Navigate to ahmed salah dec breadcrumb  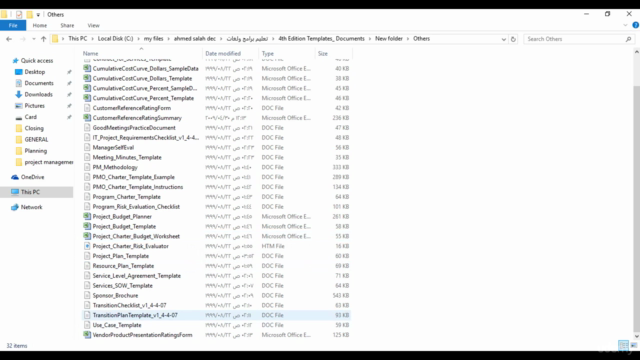195,38
